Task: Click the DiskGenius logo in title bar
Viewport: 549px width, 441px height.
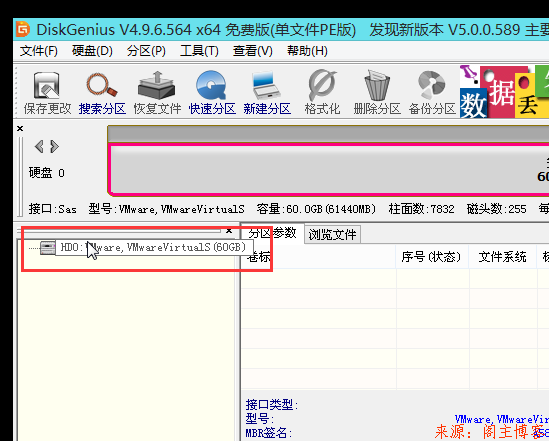Action: (23, 29)
